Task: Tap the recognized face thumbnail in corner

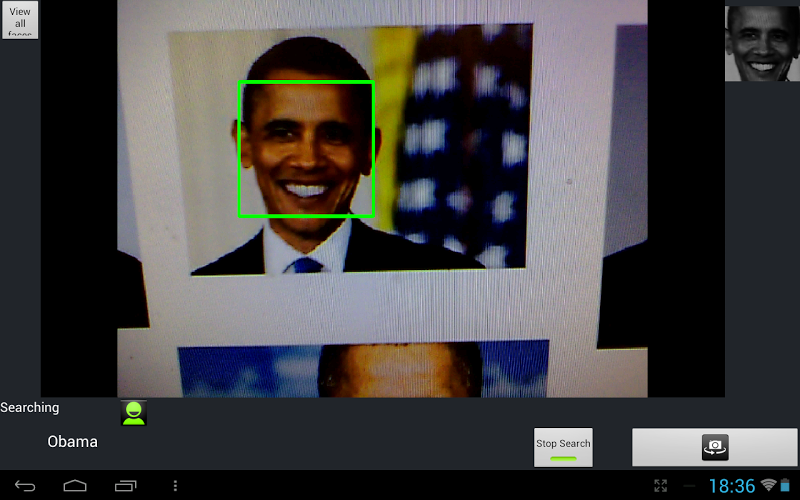Action: [x=762, y=43]
